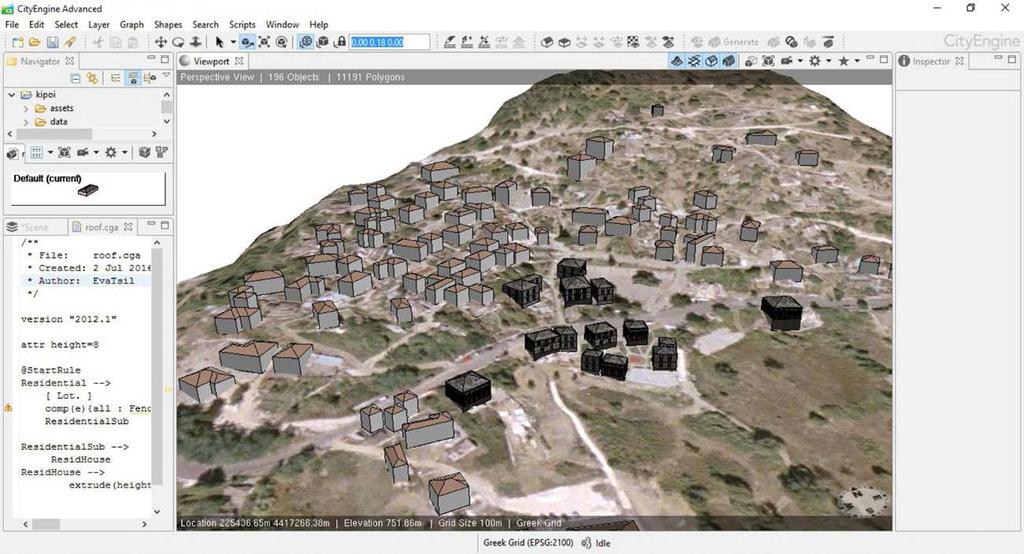Toggle the object coordinate cube button

(x=323, y=42)
